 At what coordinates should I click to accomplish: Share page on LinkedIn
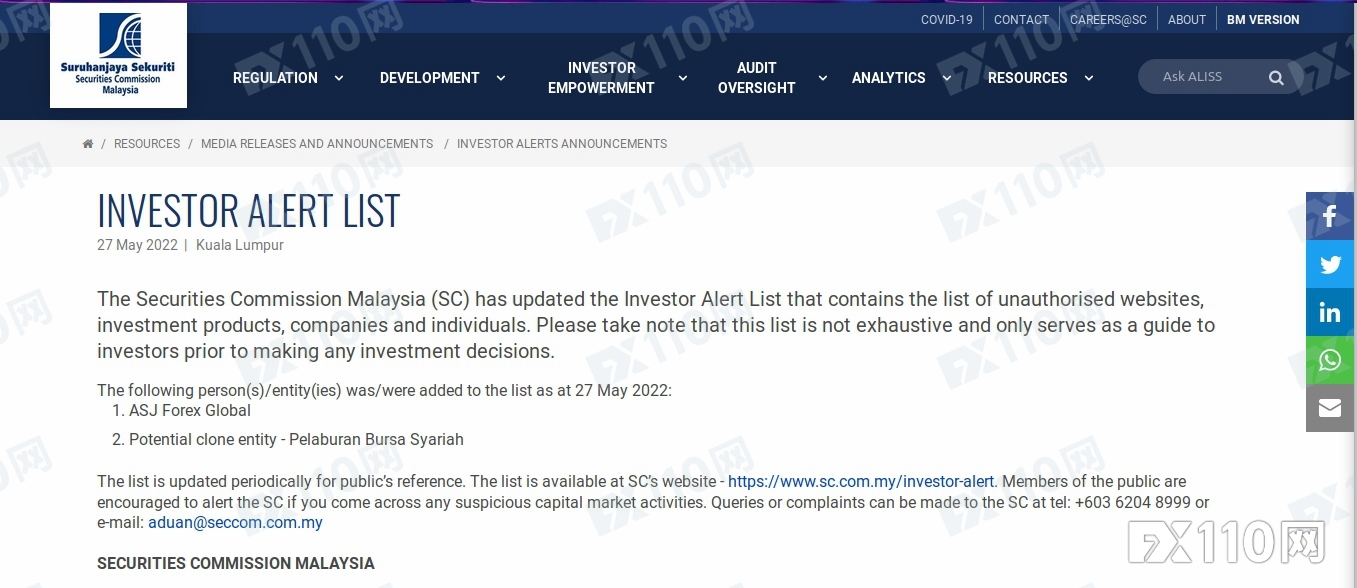pos(1330,312)
